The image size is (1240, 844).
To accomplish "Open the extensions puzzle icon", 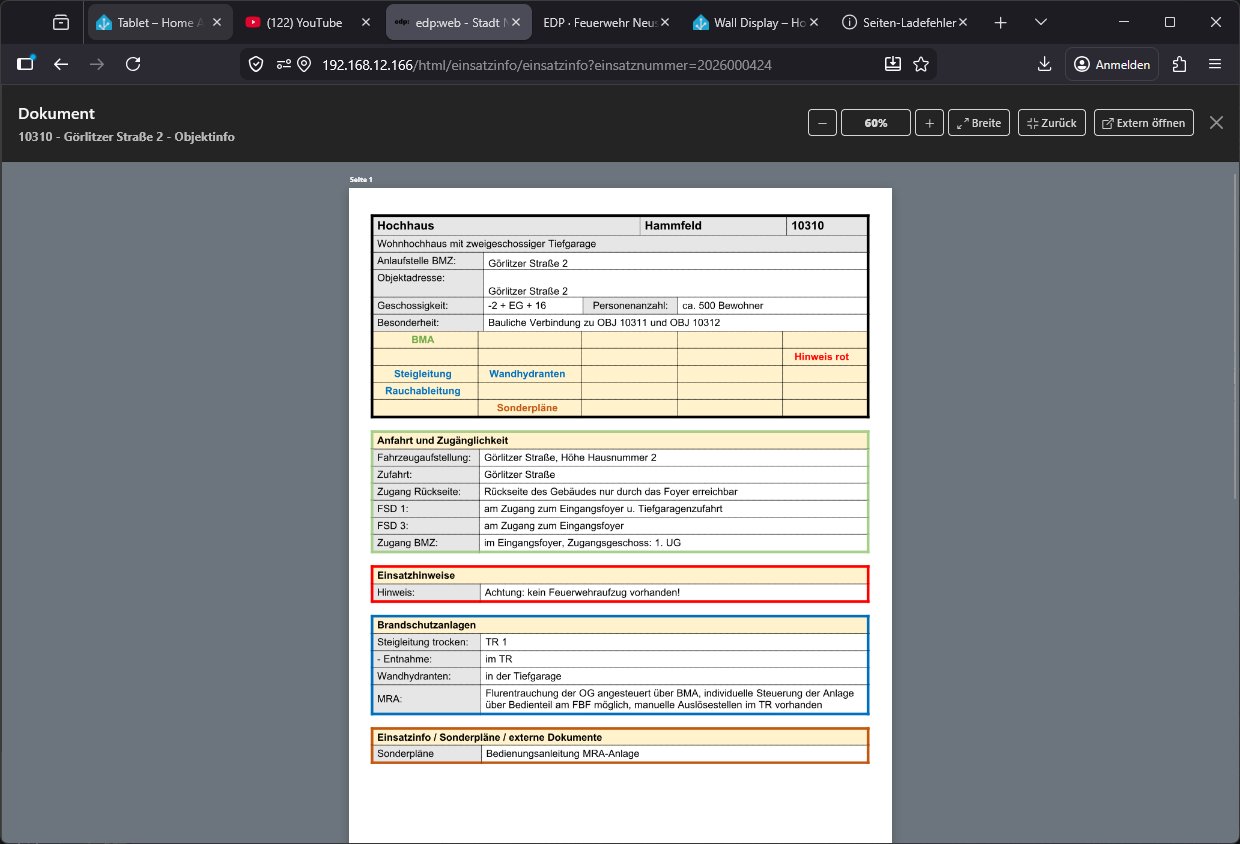I will (1179, 64).
